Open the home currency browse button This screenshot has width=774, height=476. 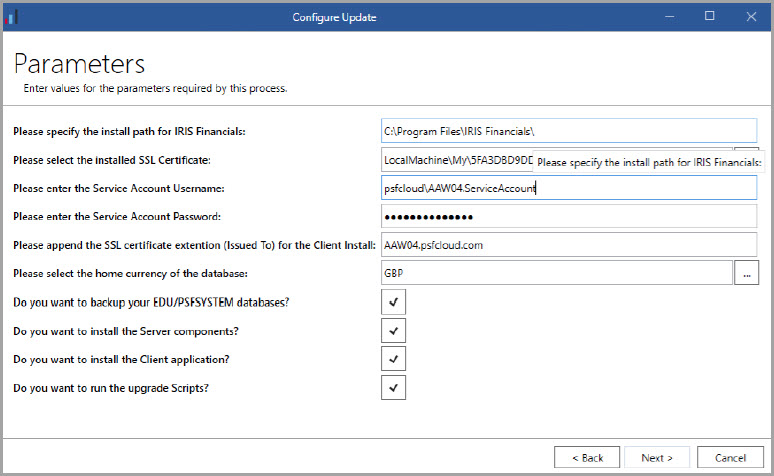pyautogui.click(x=746, y=273)
